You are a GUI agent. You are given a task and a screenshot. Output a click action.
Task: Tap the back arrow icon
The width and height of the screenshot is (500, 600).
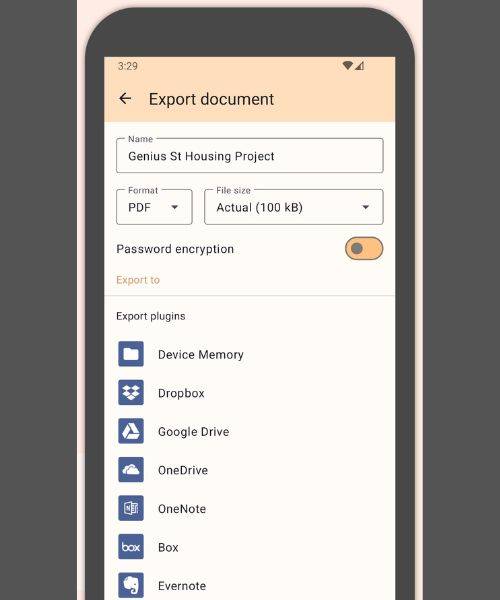point(125,99)
